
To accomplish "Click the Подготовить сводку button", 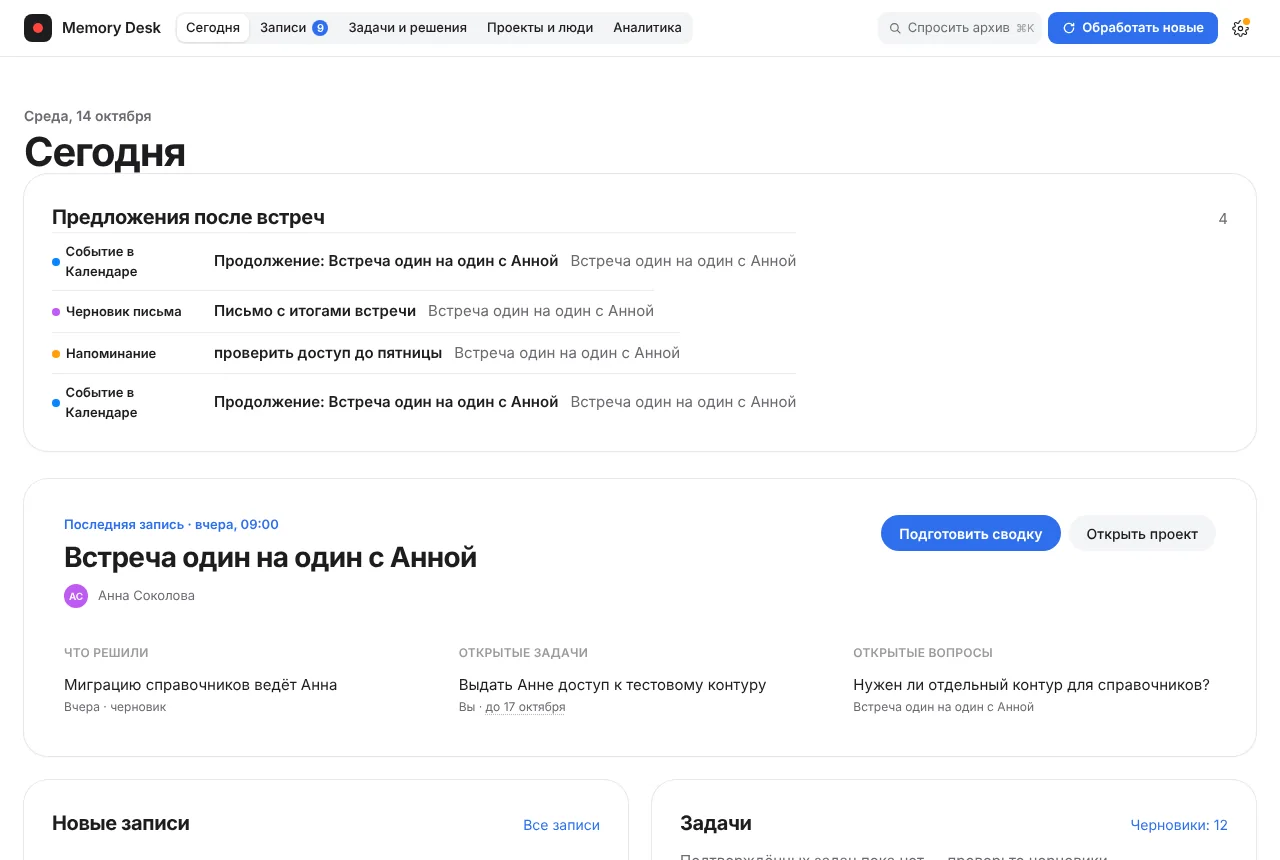I will click(971, 534).
